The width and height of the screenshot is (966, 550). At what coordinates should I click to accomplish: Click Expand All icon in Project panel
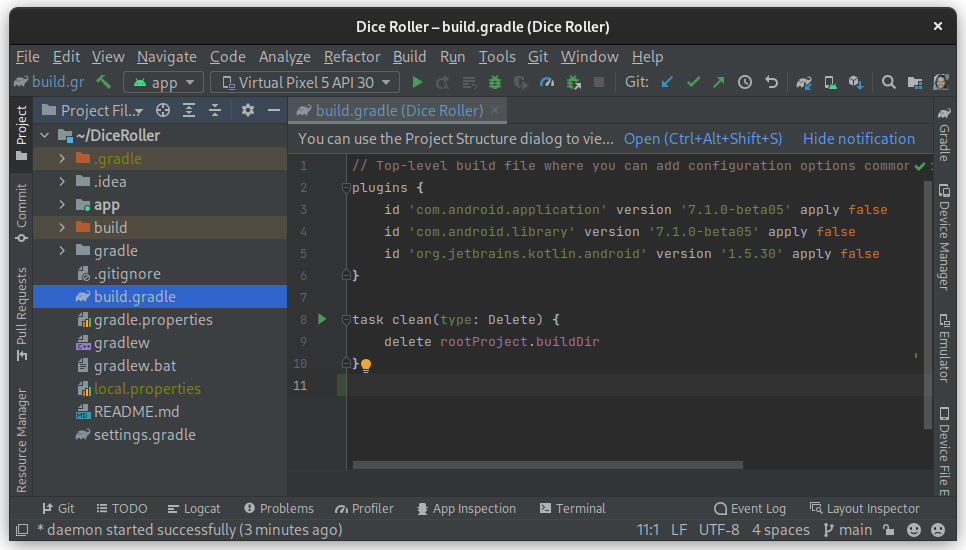189,110
